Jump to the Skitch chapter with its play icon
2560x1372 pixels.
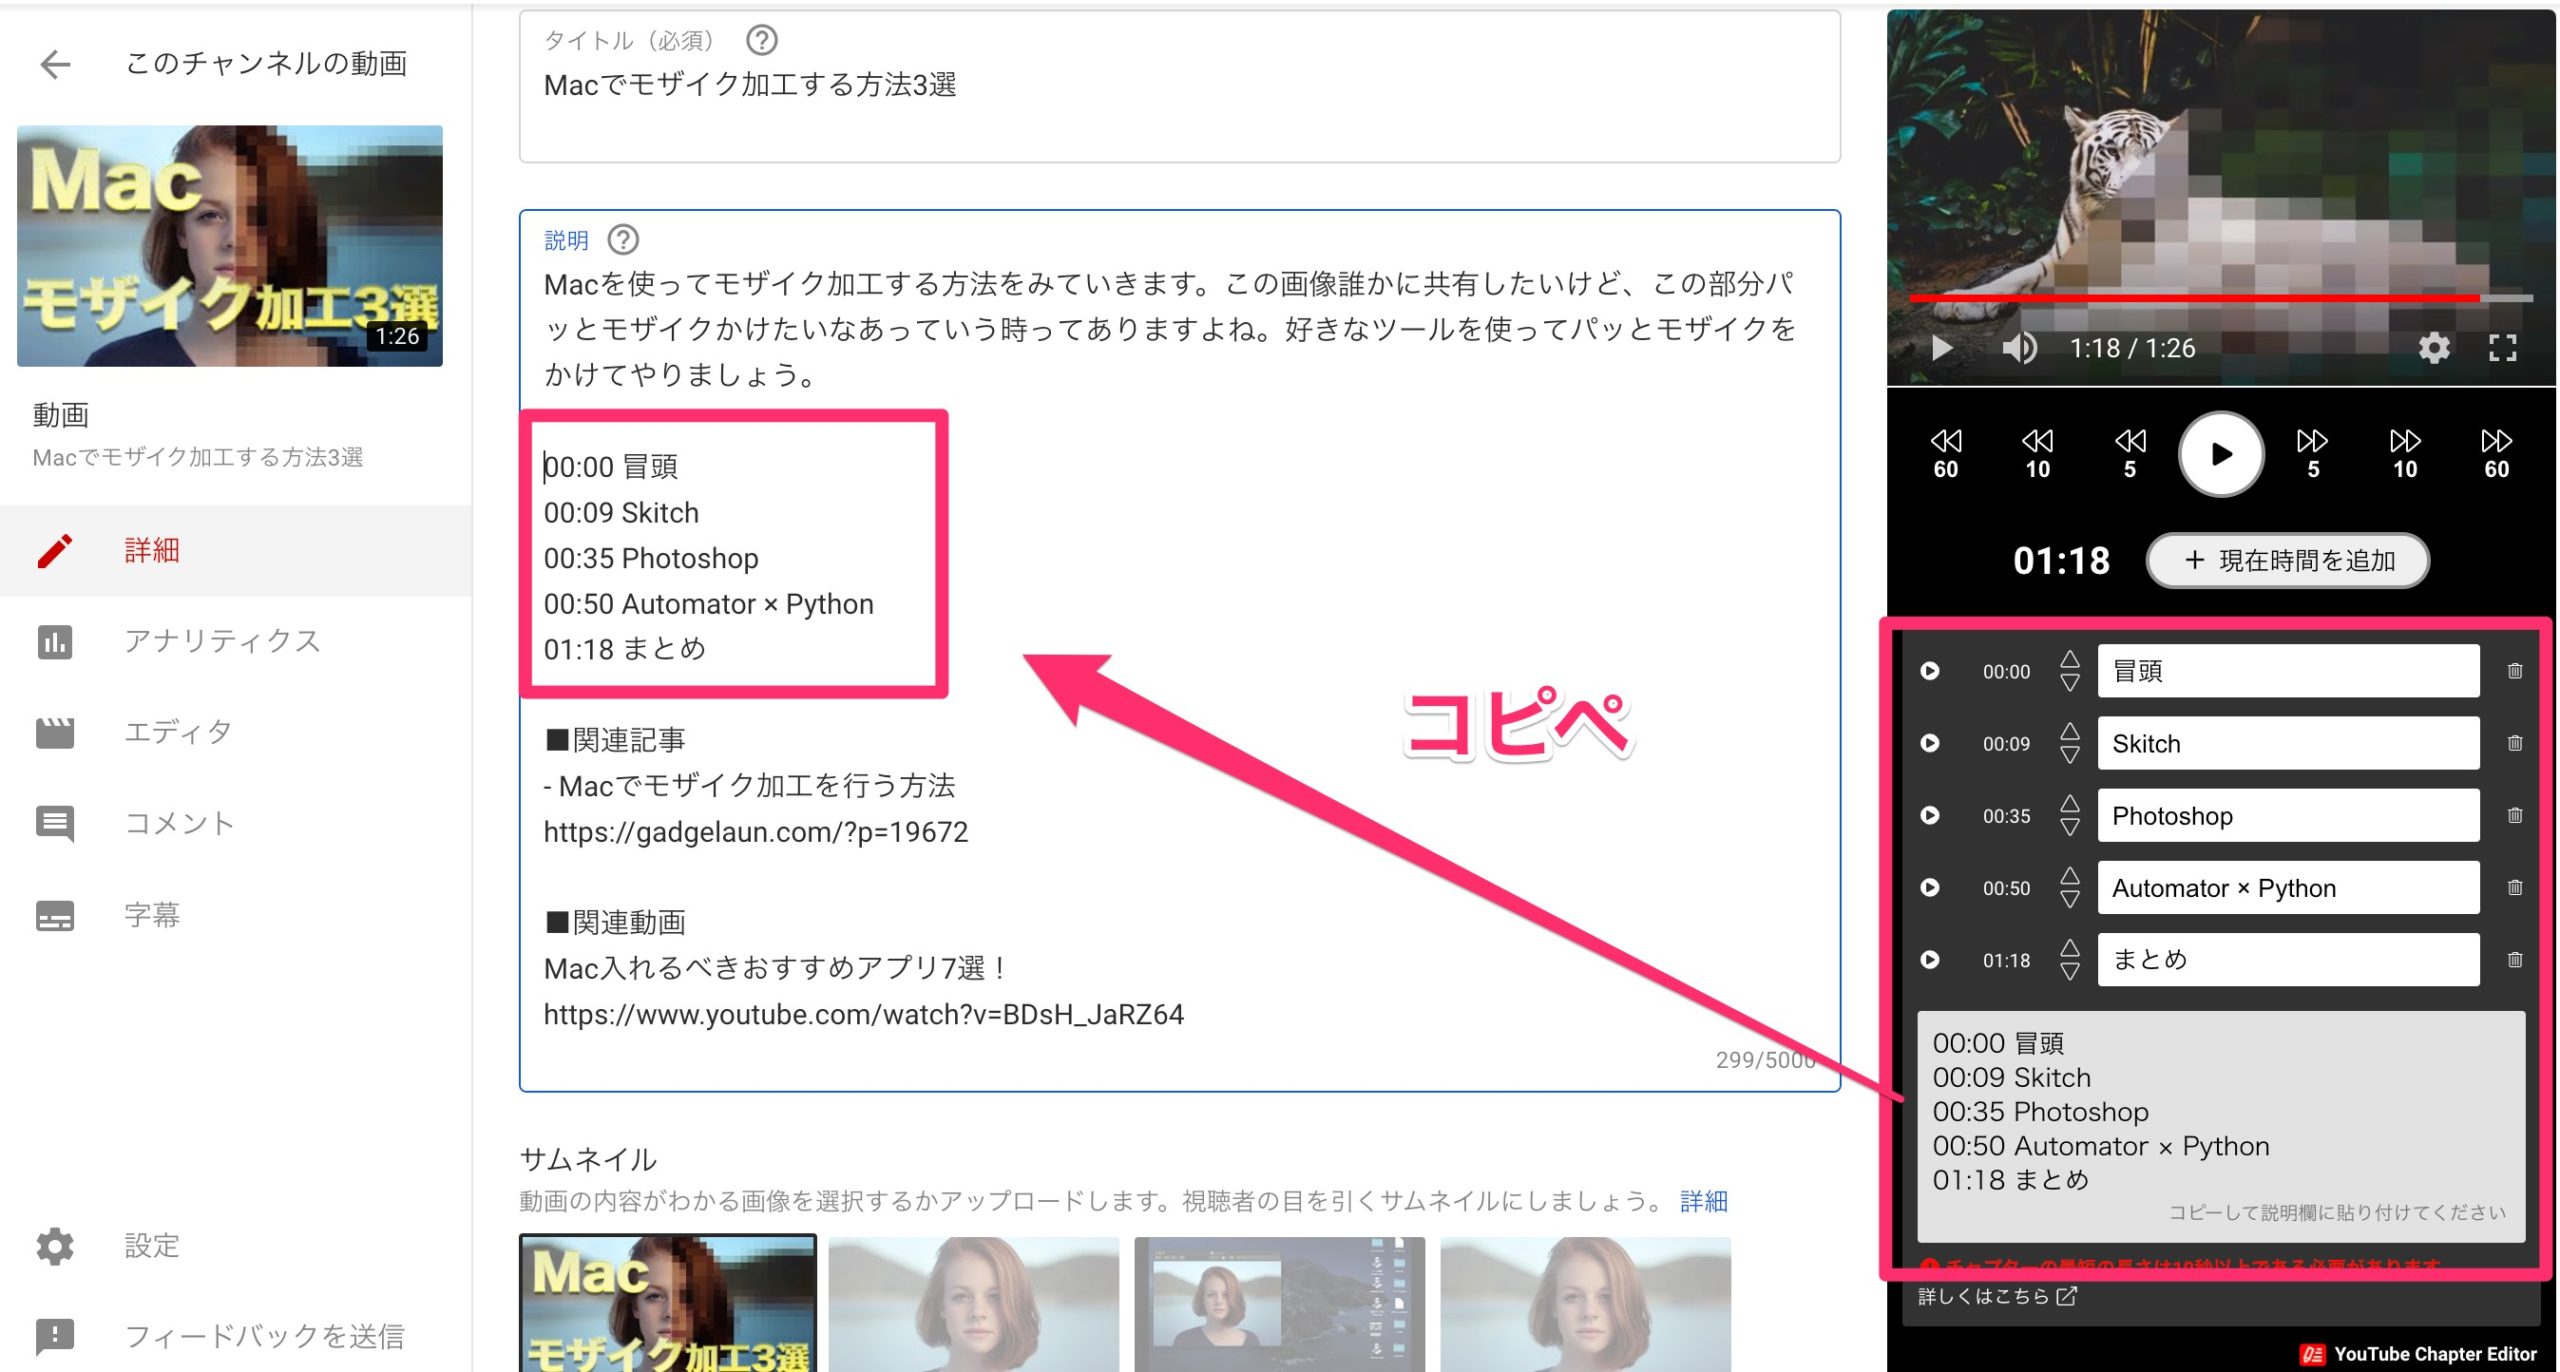click(x=1930, y=743)
